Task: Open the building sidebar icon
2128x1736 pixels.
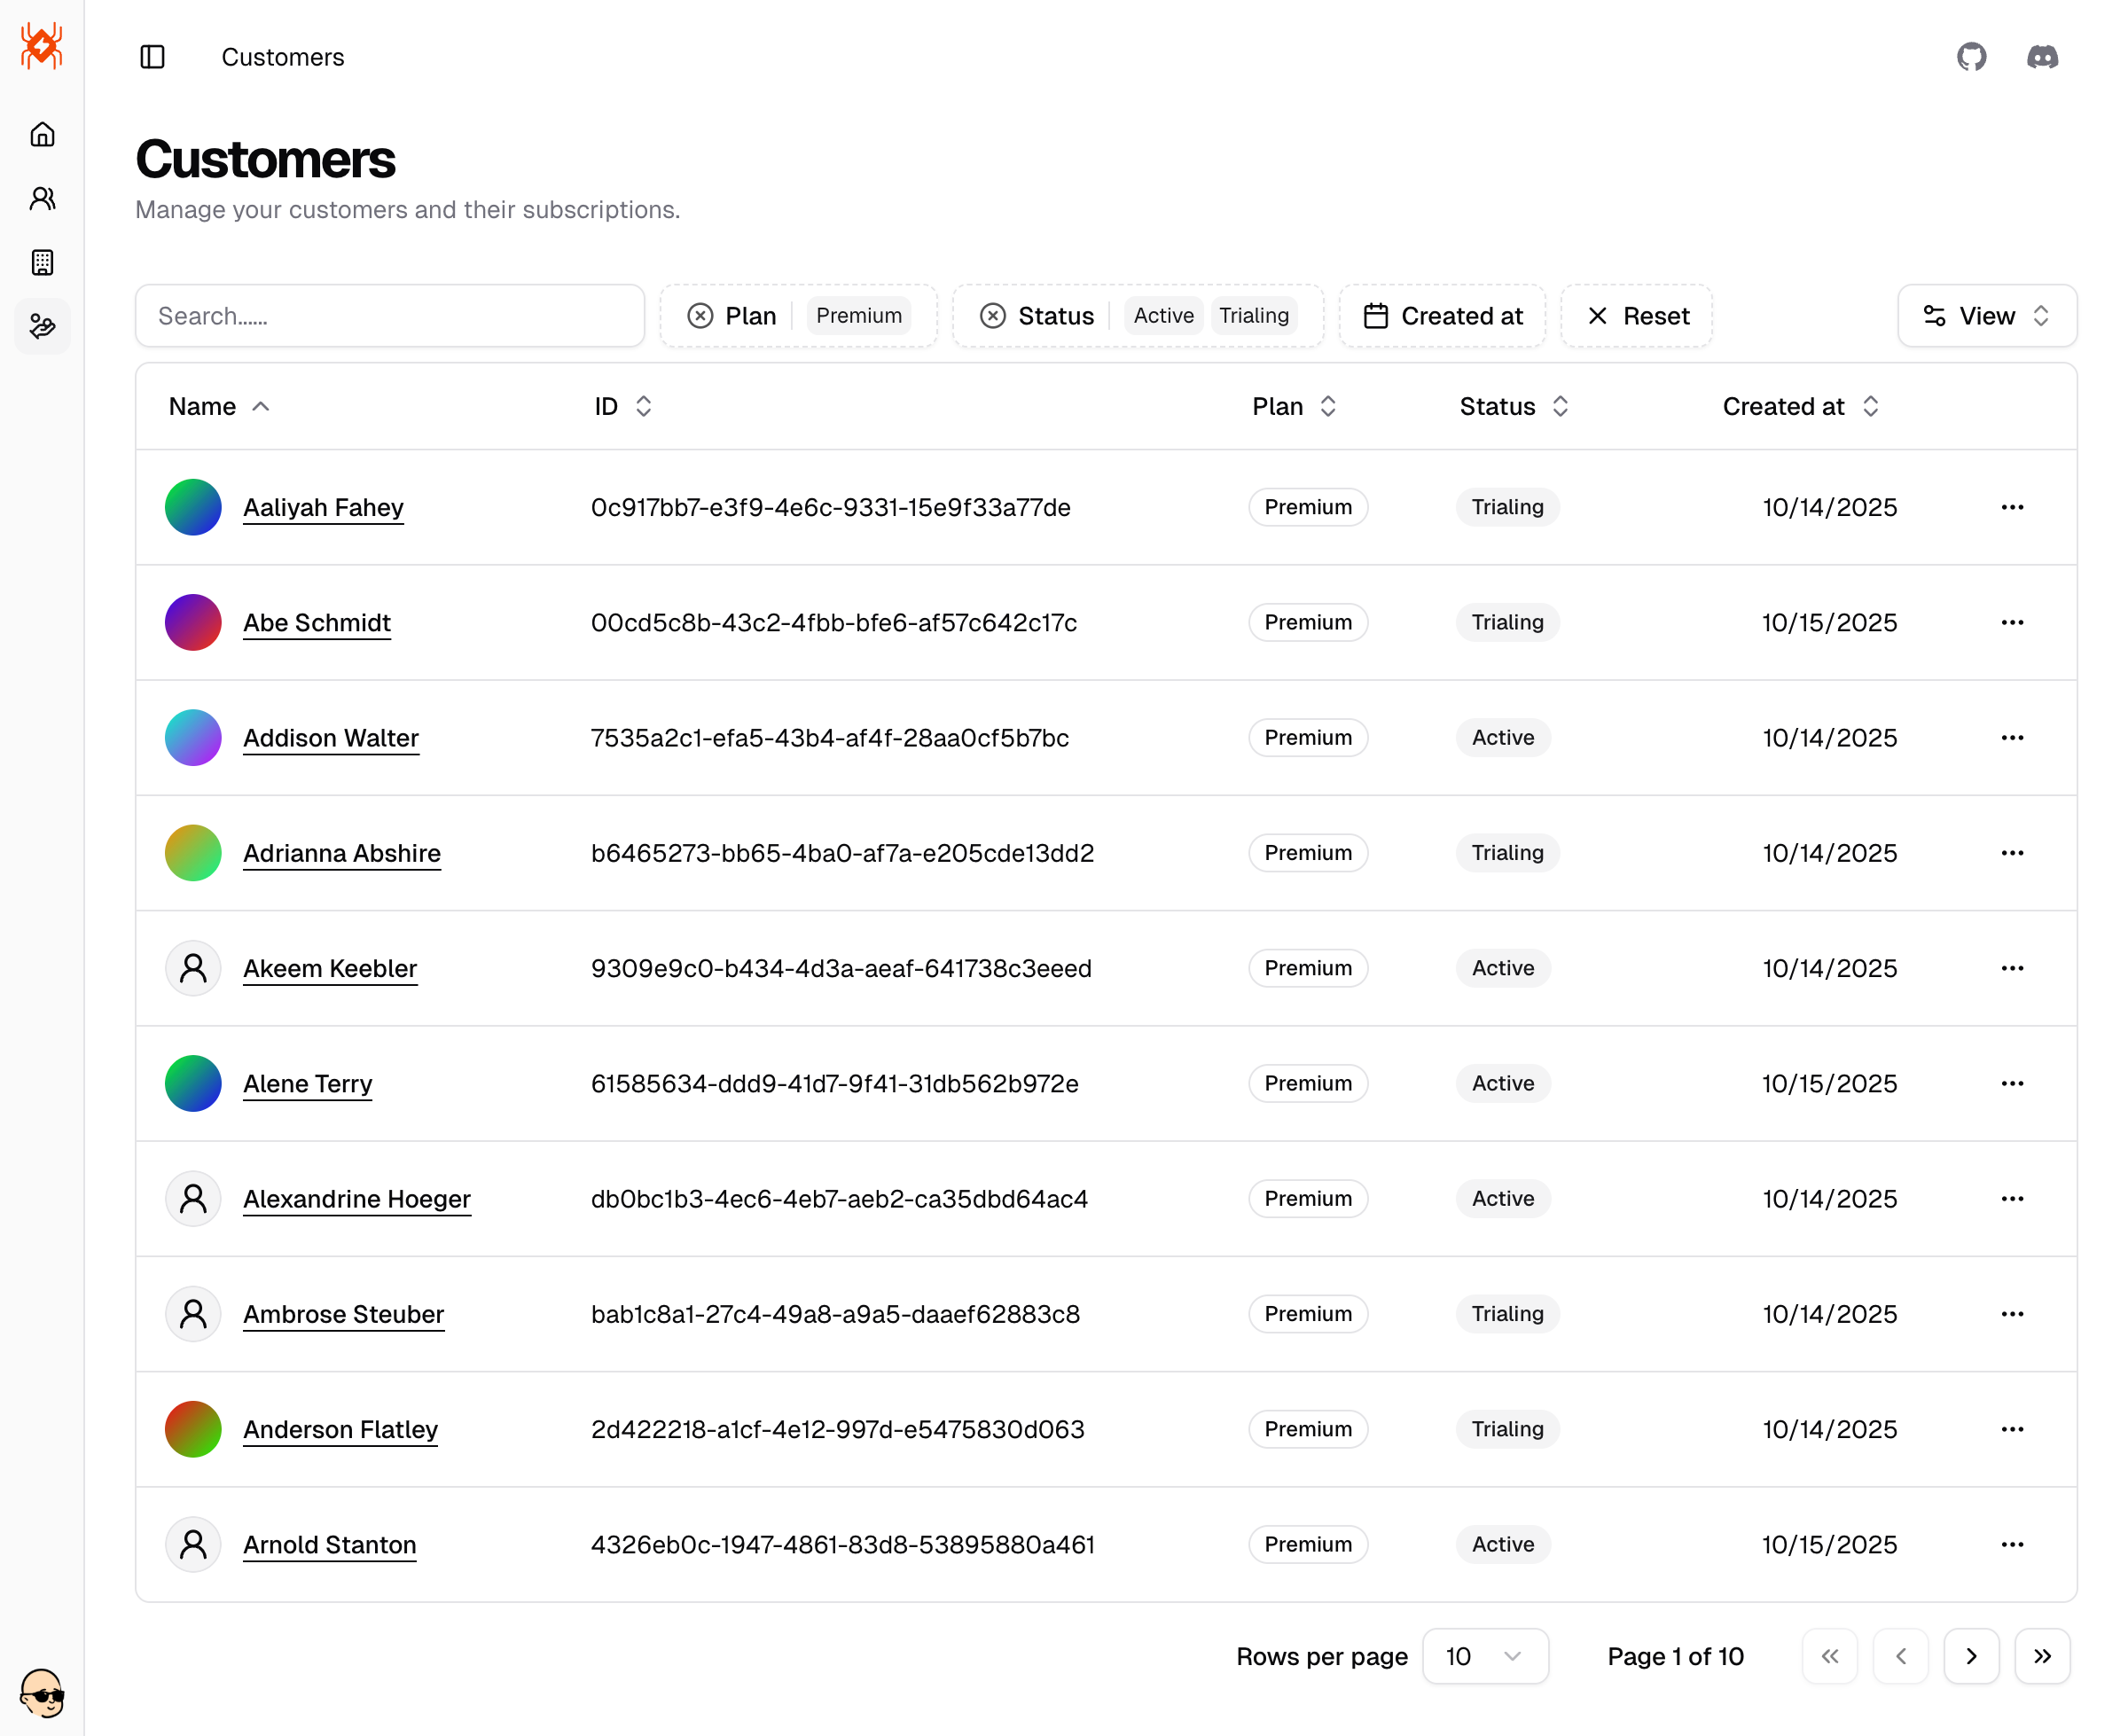Action: 42,262
